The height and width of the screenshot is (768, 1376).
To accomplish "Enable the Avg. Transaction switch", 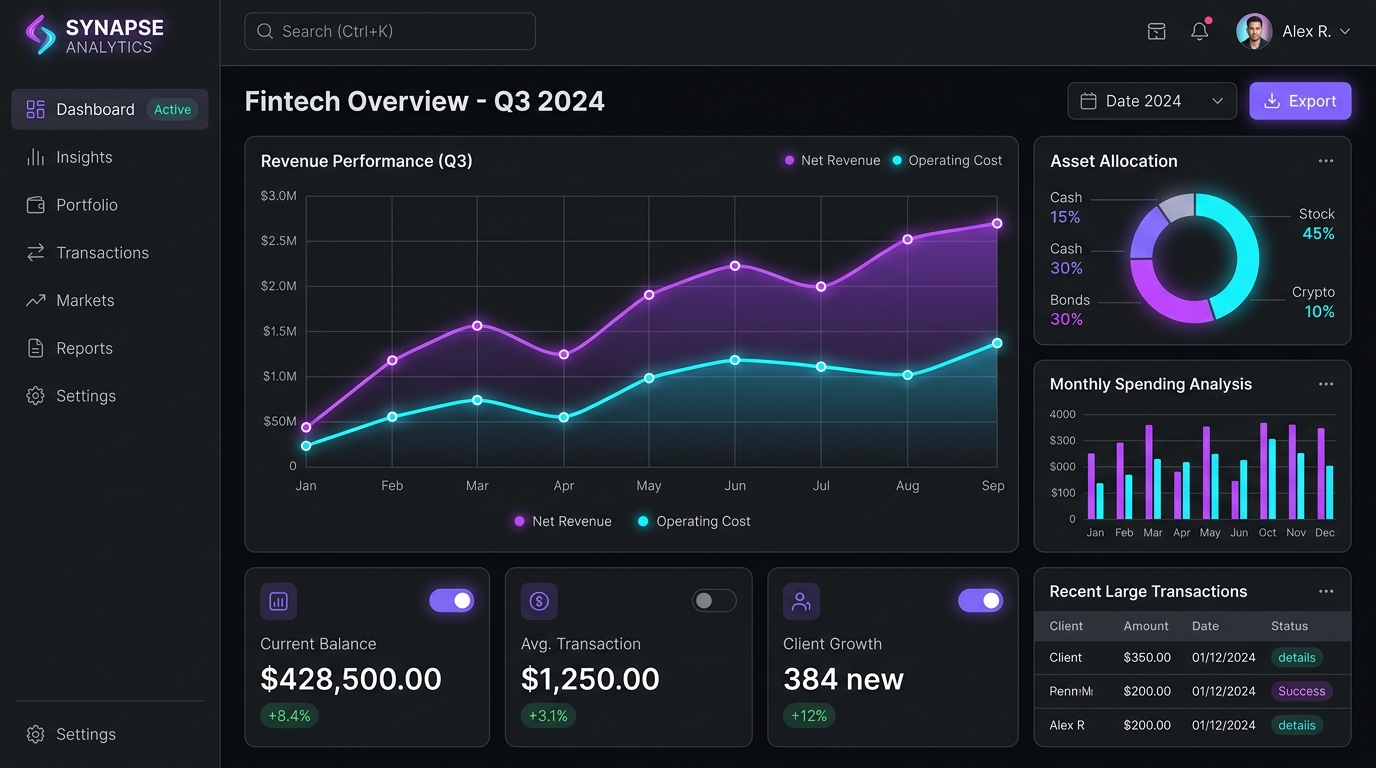I will click(x=714, y=600).
